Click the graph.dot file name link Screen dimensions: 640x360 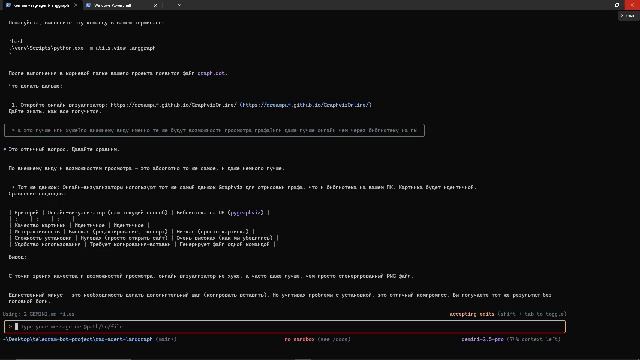[x=211, y=73]
